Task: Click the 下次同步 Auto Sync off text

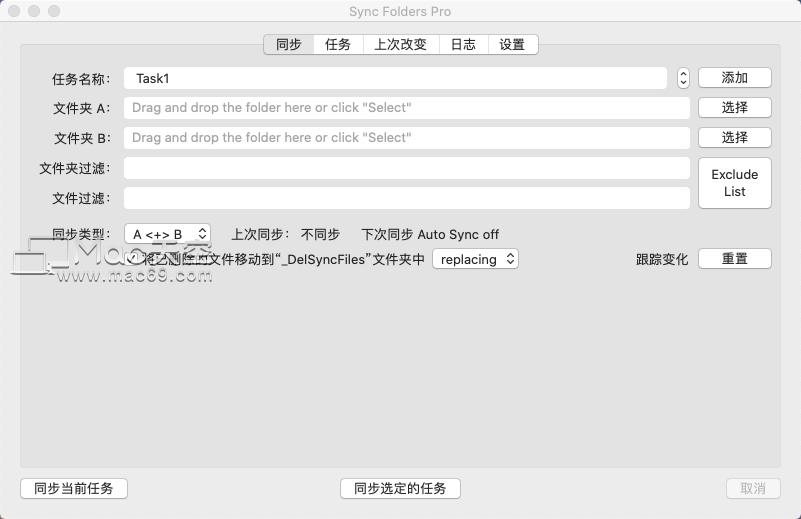Action: tap(430, 234)
